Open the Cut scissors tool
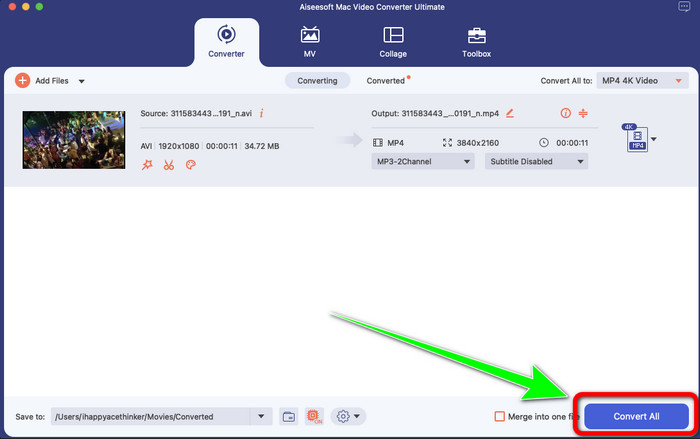 click(x=169, y=165)
